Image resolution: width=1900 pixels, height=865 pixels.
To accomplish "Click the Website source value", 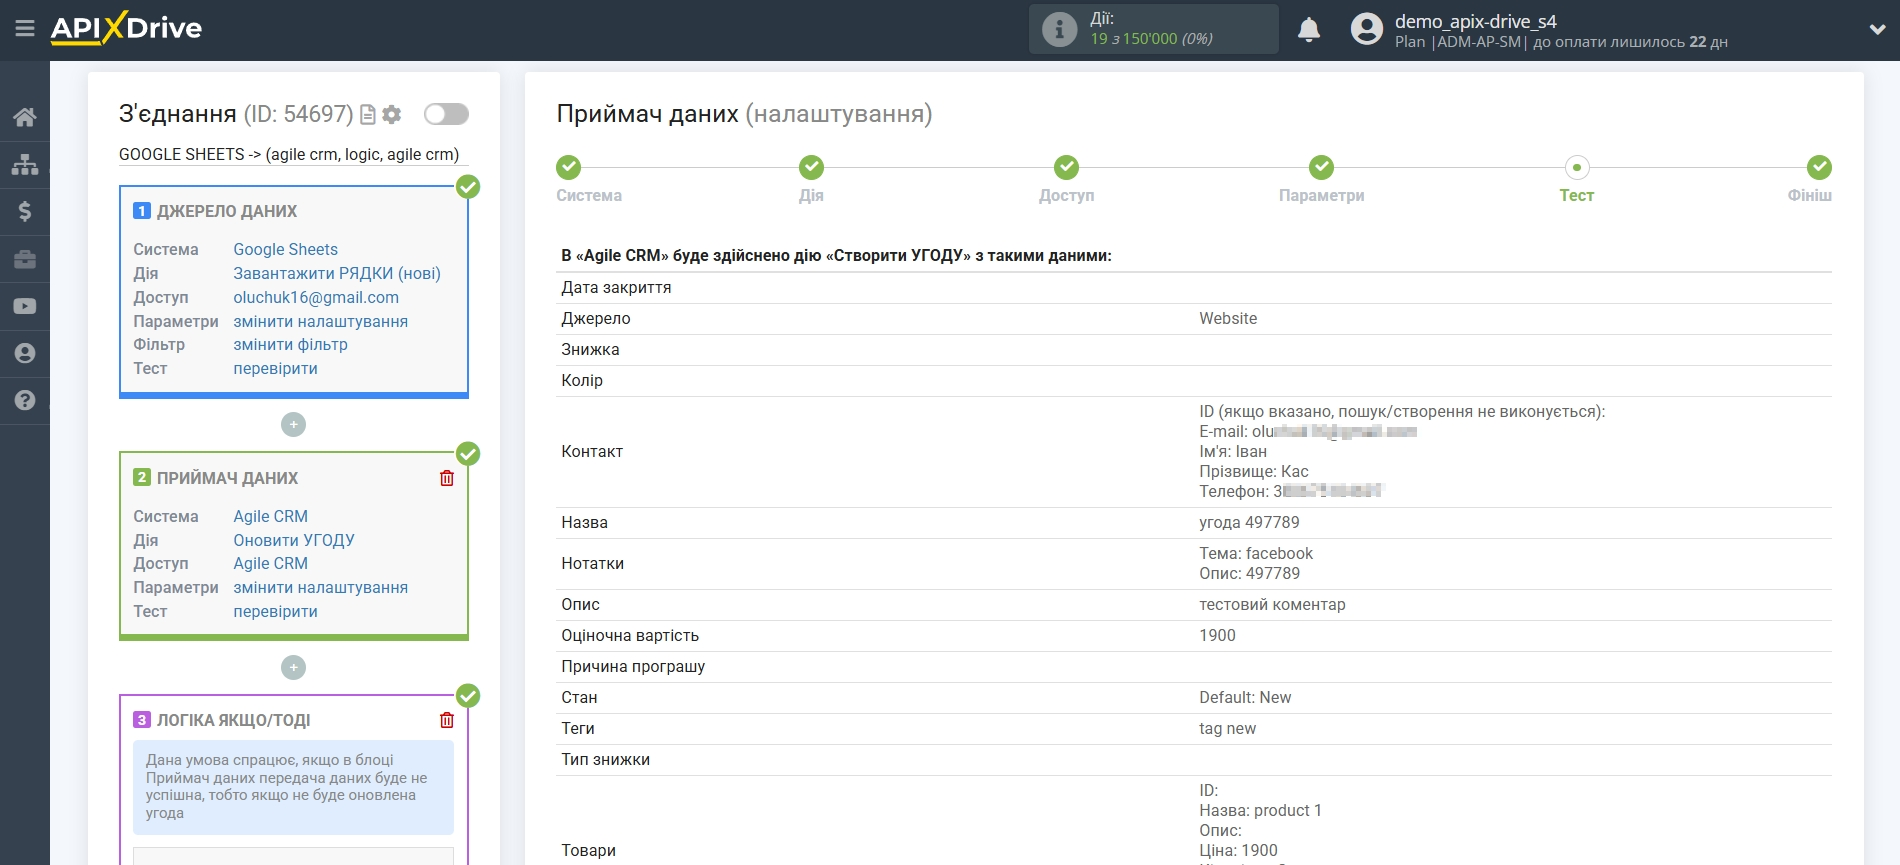I will 1228,318.
